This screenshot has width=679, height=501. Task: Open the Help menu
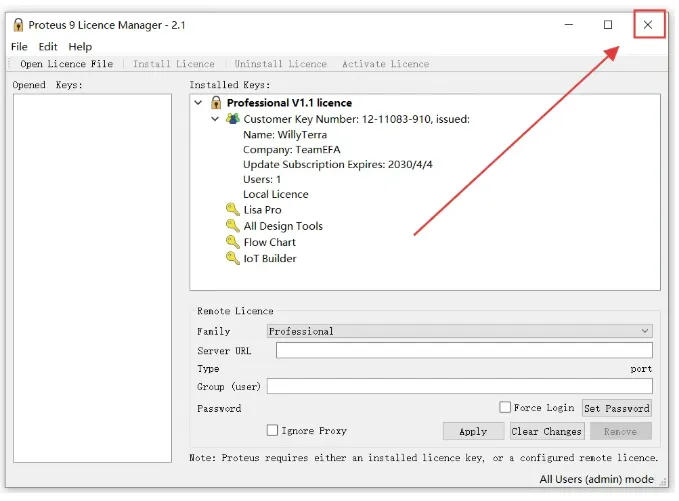tap(80, 47)
